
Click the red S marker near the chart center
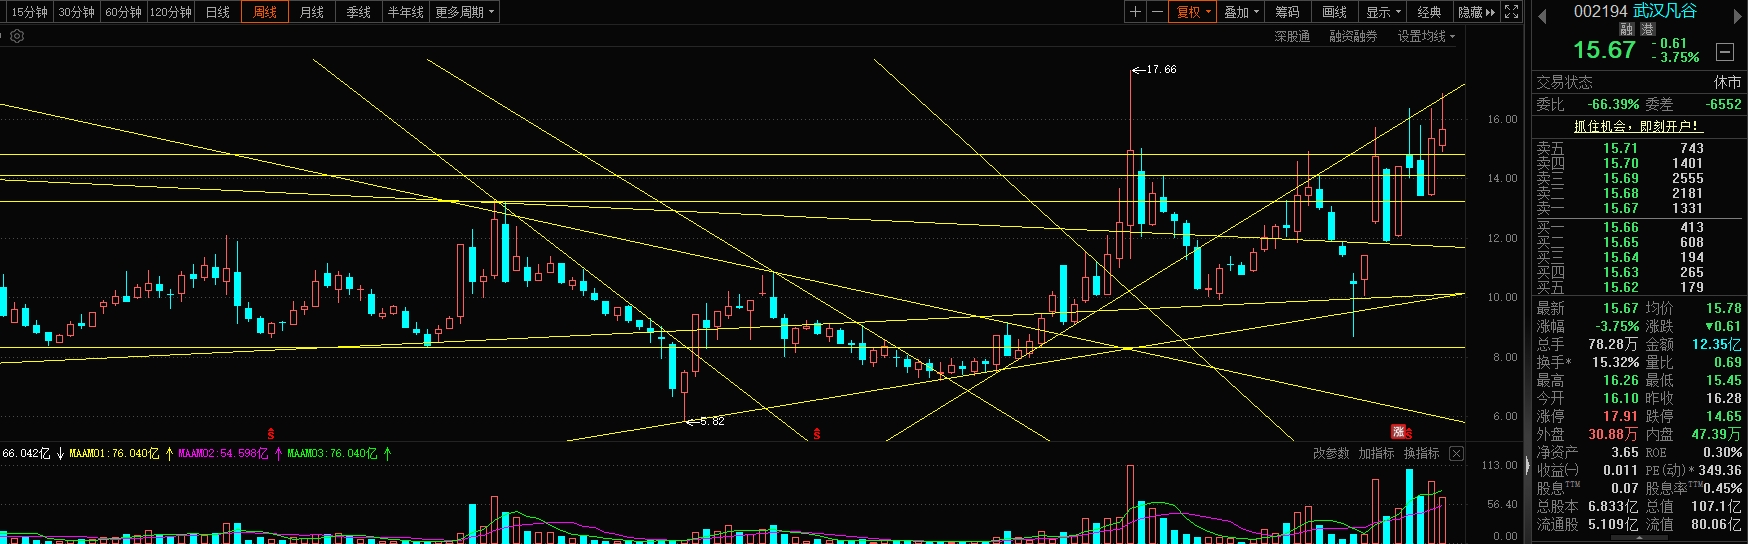pos(817,434)
